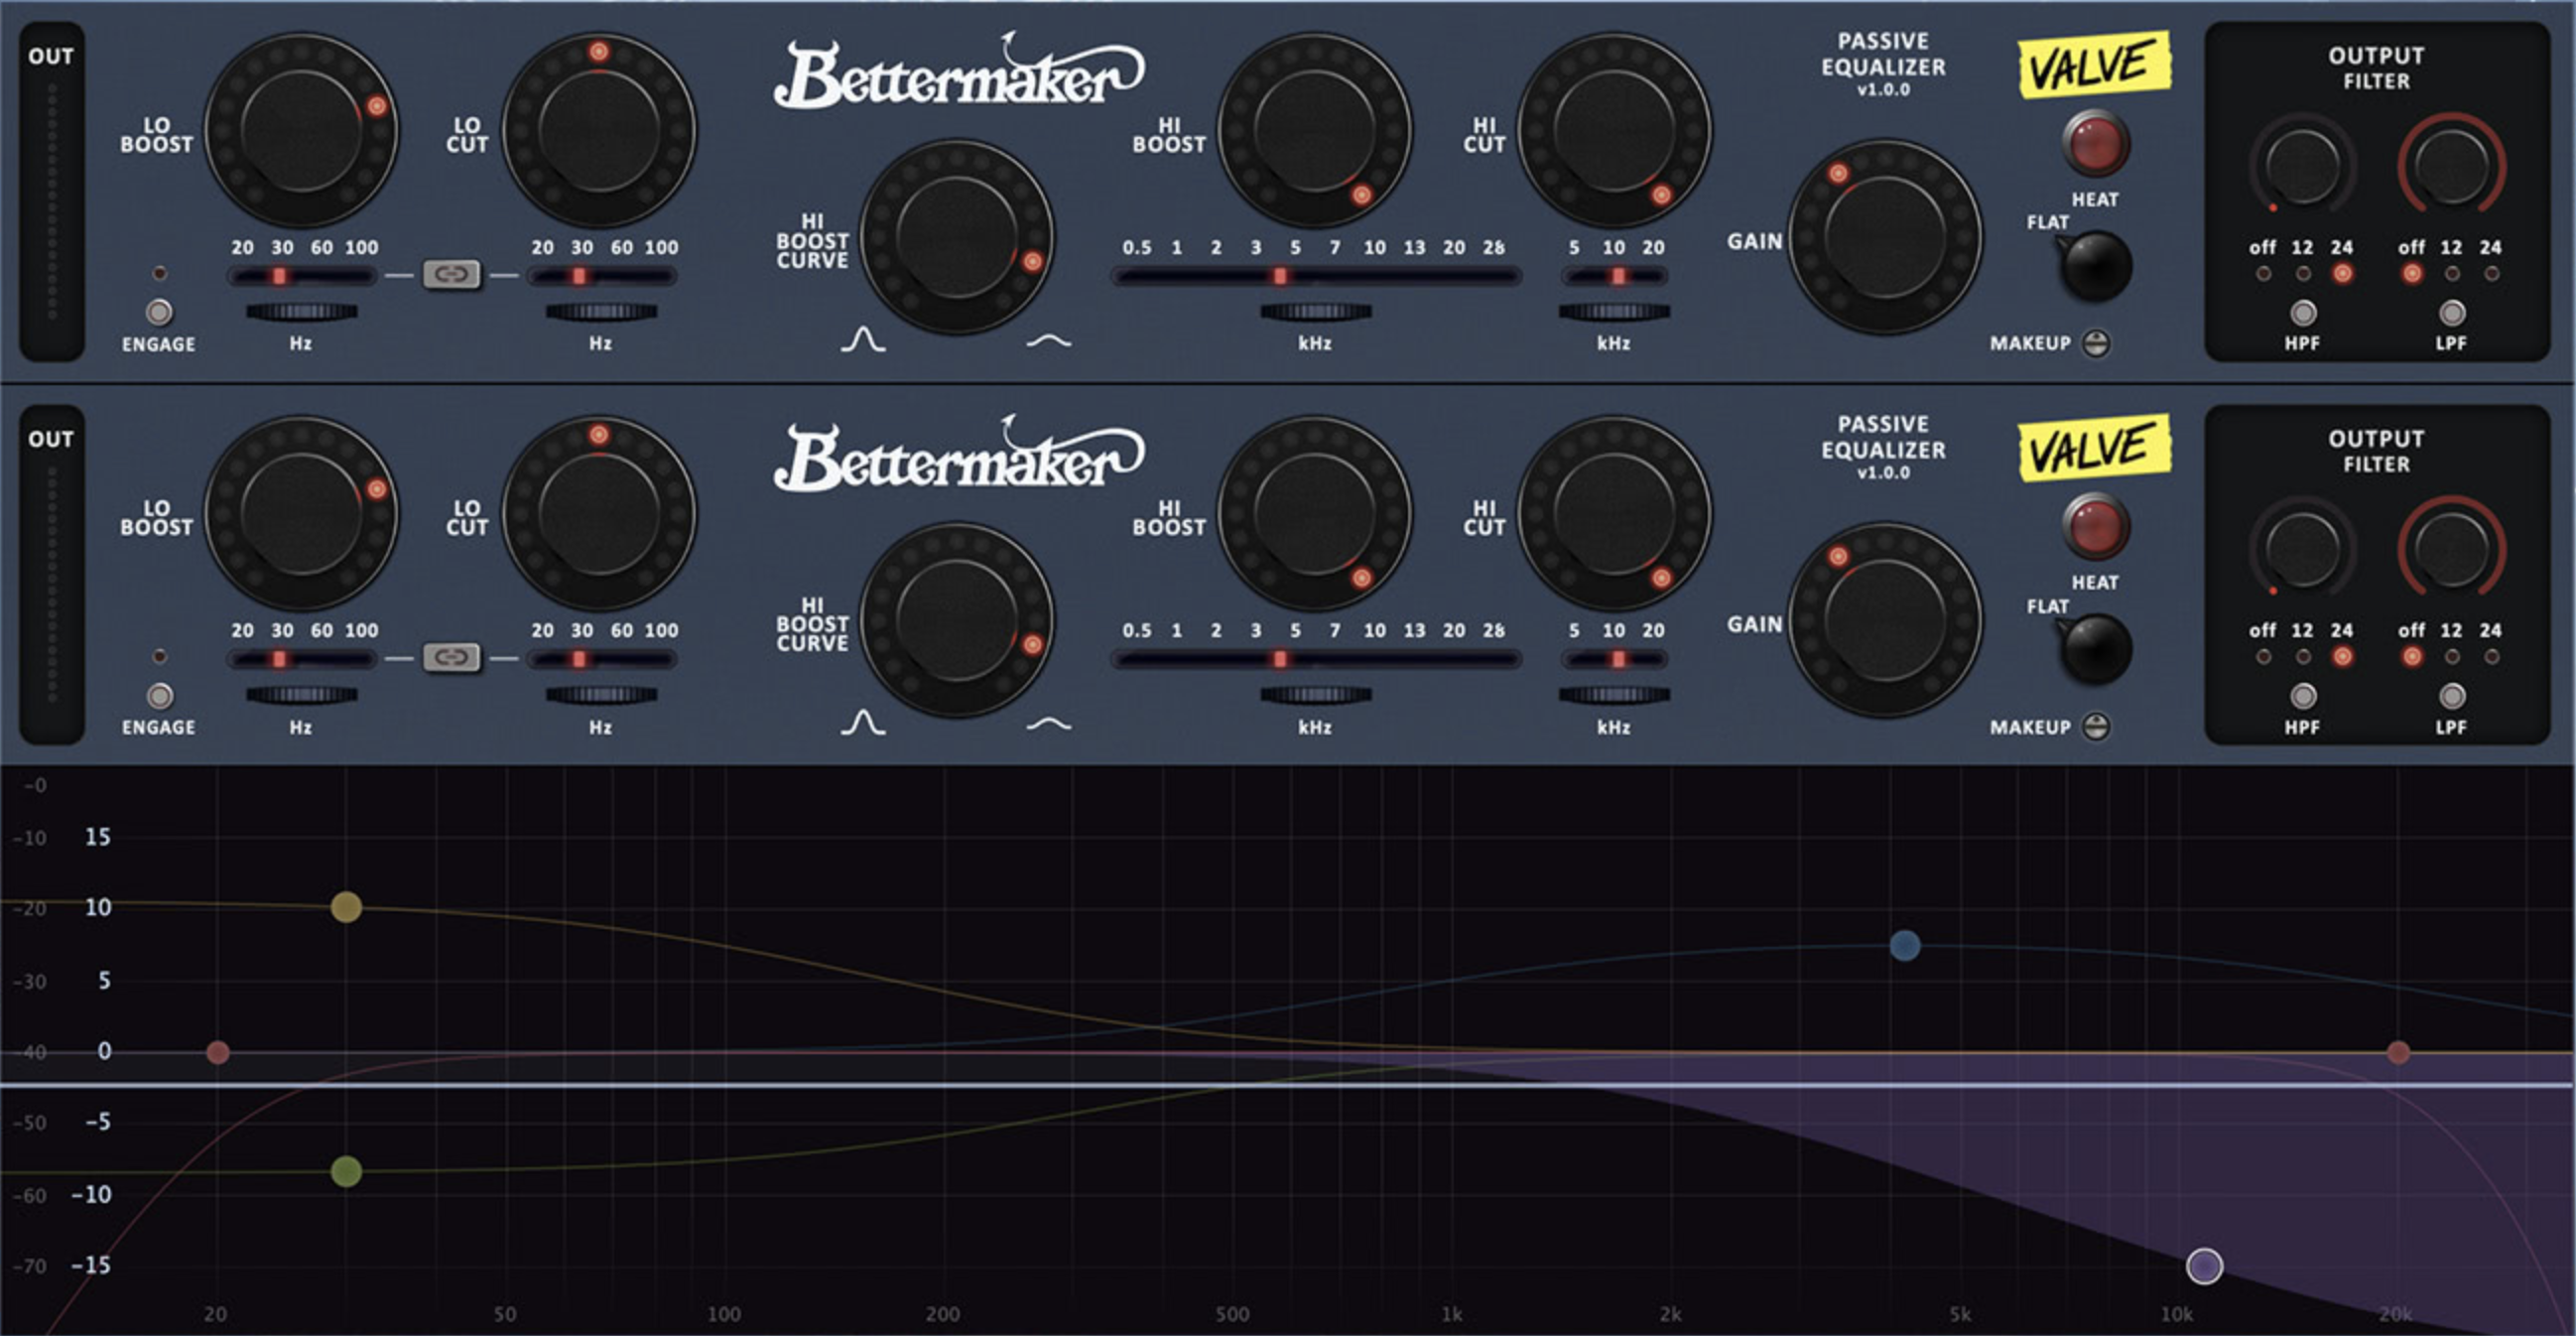The image size is (2576, 1336).
Task: Click the narrow bell curve icon on bottom unit
Action: [862, 722]
